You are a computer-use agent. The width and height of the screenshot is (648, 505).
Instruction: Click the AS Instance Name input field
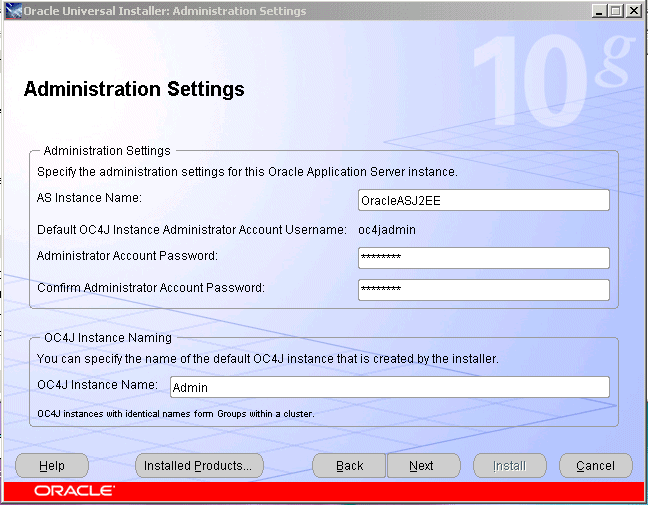point(484,200)
